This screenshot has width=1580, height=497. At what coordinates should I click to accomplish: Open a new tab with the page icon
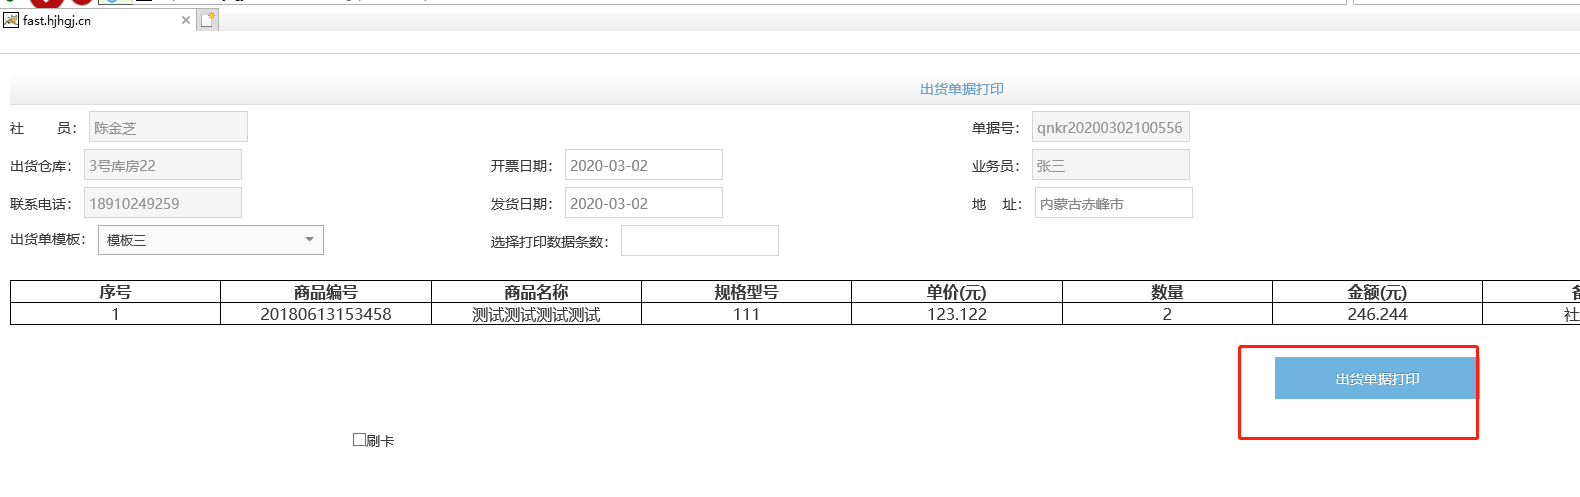(x=208, y=20)
